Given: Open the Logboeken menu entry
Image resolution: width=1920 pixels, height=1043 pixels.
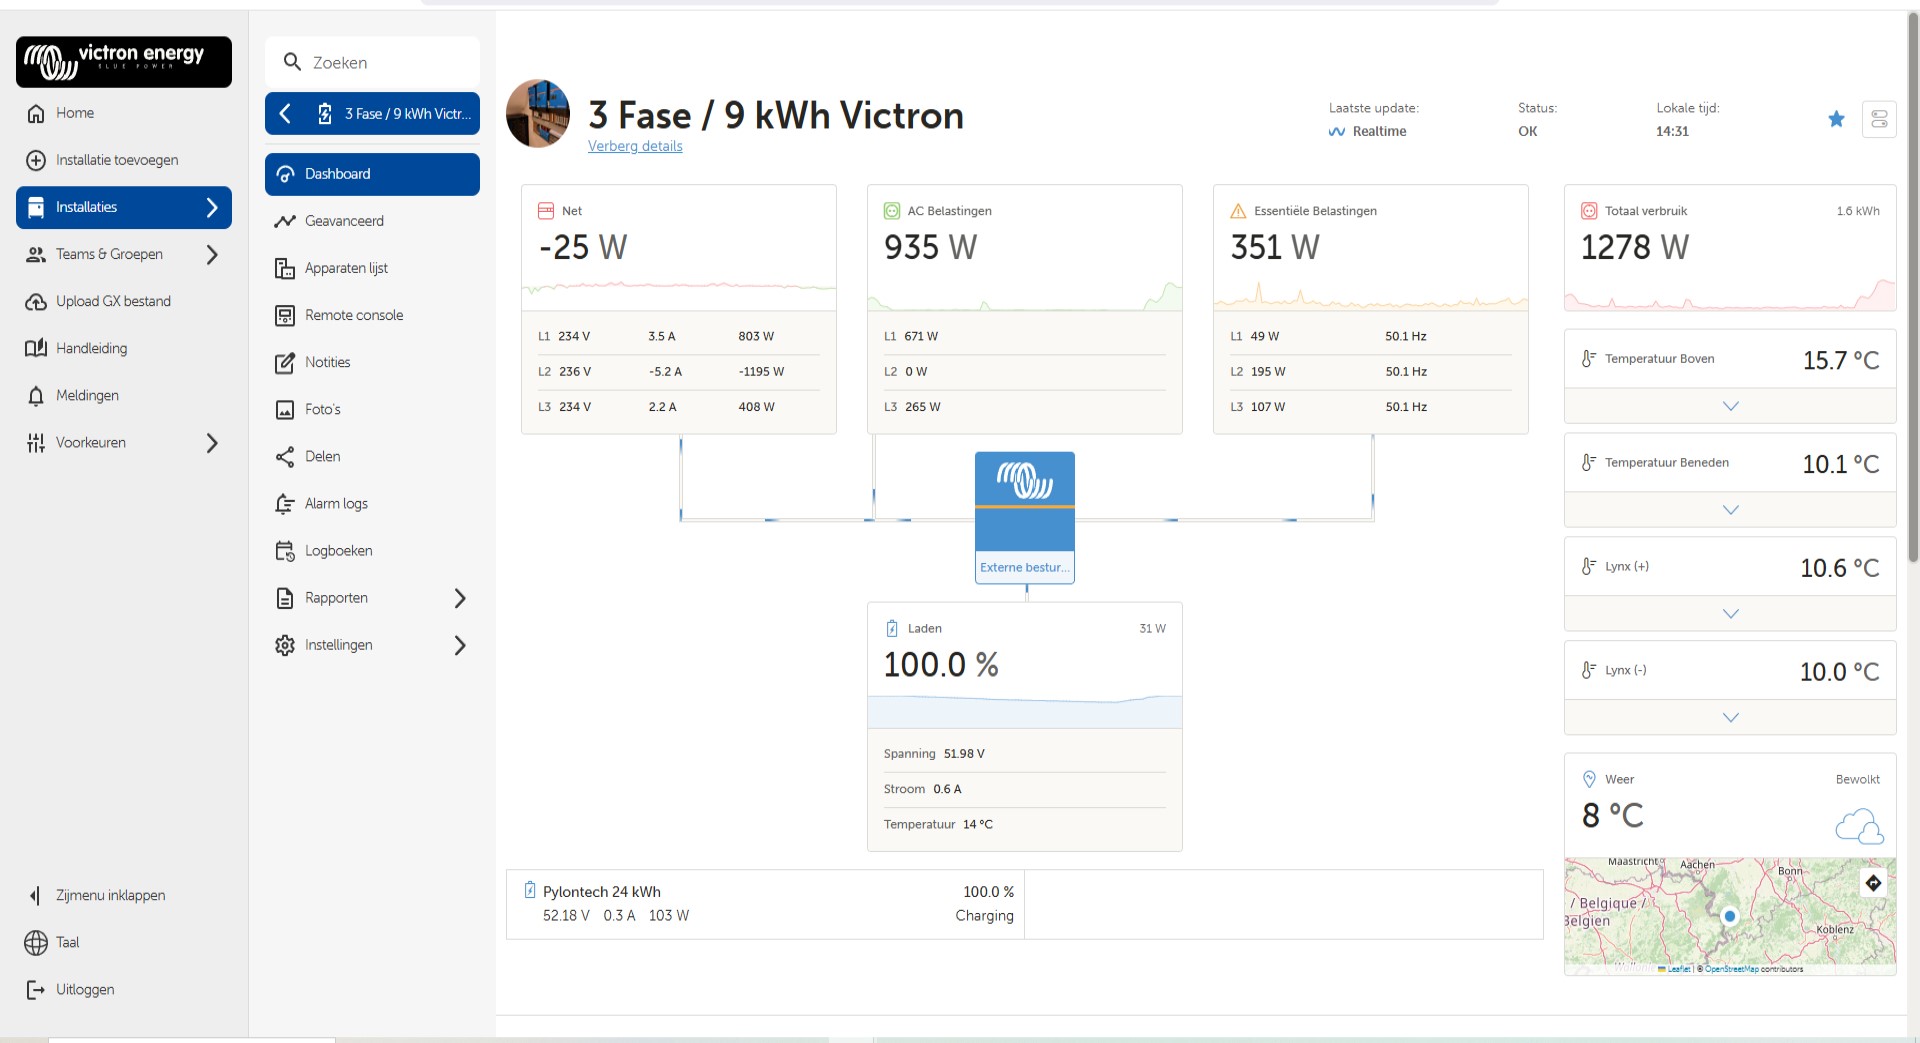Looking at the screenshot, I should click(x=372, y=551).
